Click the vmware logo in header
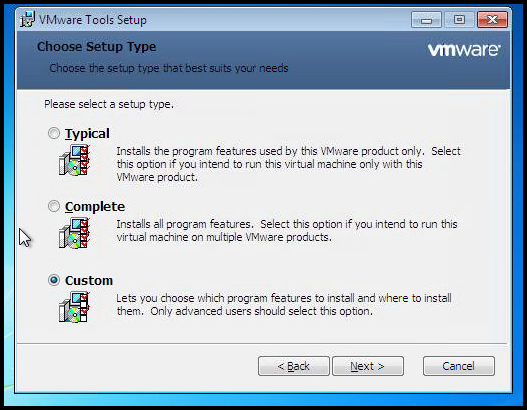 tap(464, 50)
